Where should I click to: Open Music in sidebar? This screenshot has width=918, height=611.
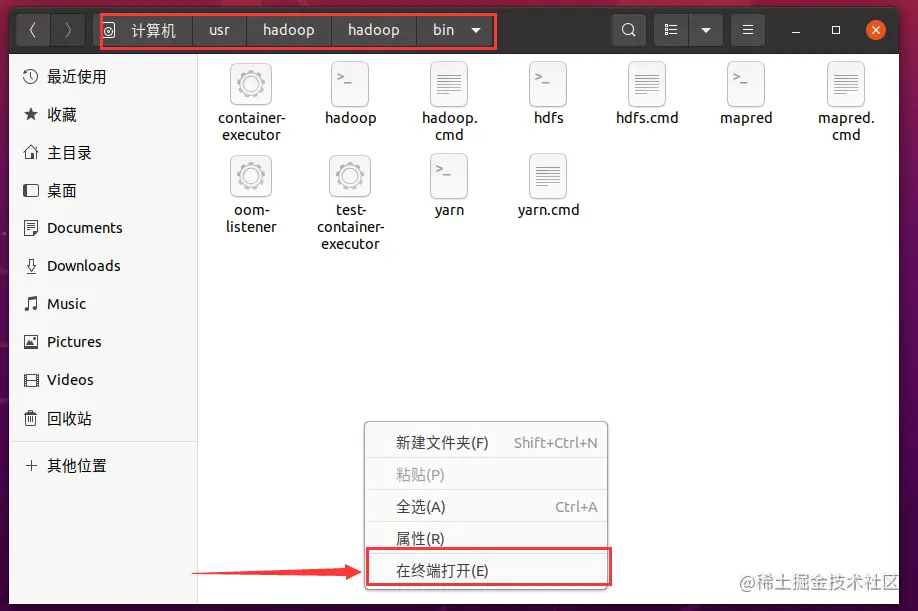point(103,304)
